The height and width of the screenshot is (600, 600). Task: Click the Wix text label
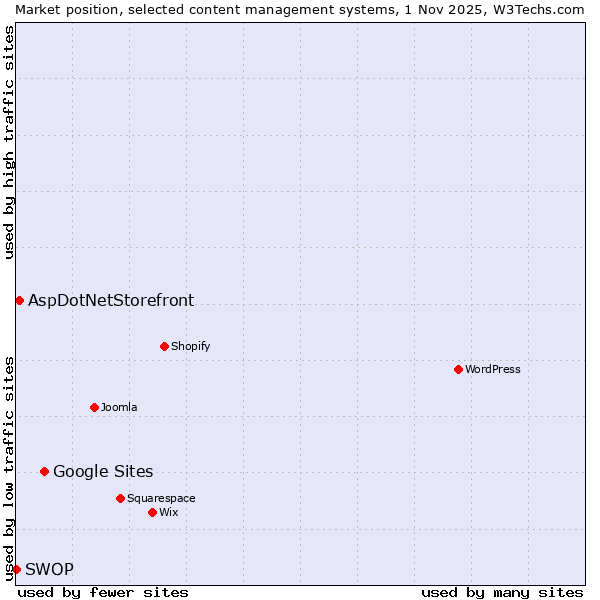(x=168, y=512)
